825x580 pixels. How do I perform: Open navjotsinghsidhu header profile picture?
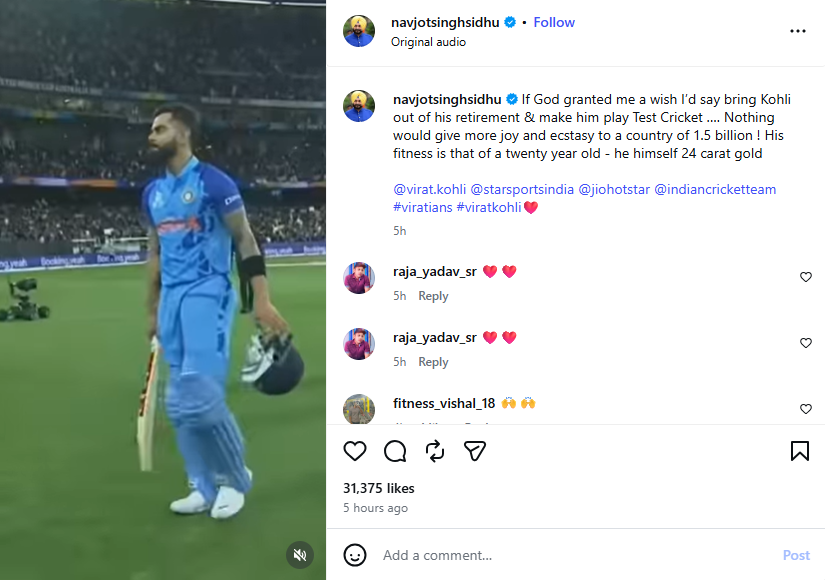coord(359,31)
